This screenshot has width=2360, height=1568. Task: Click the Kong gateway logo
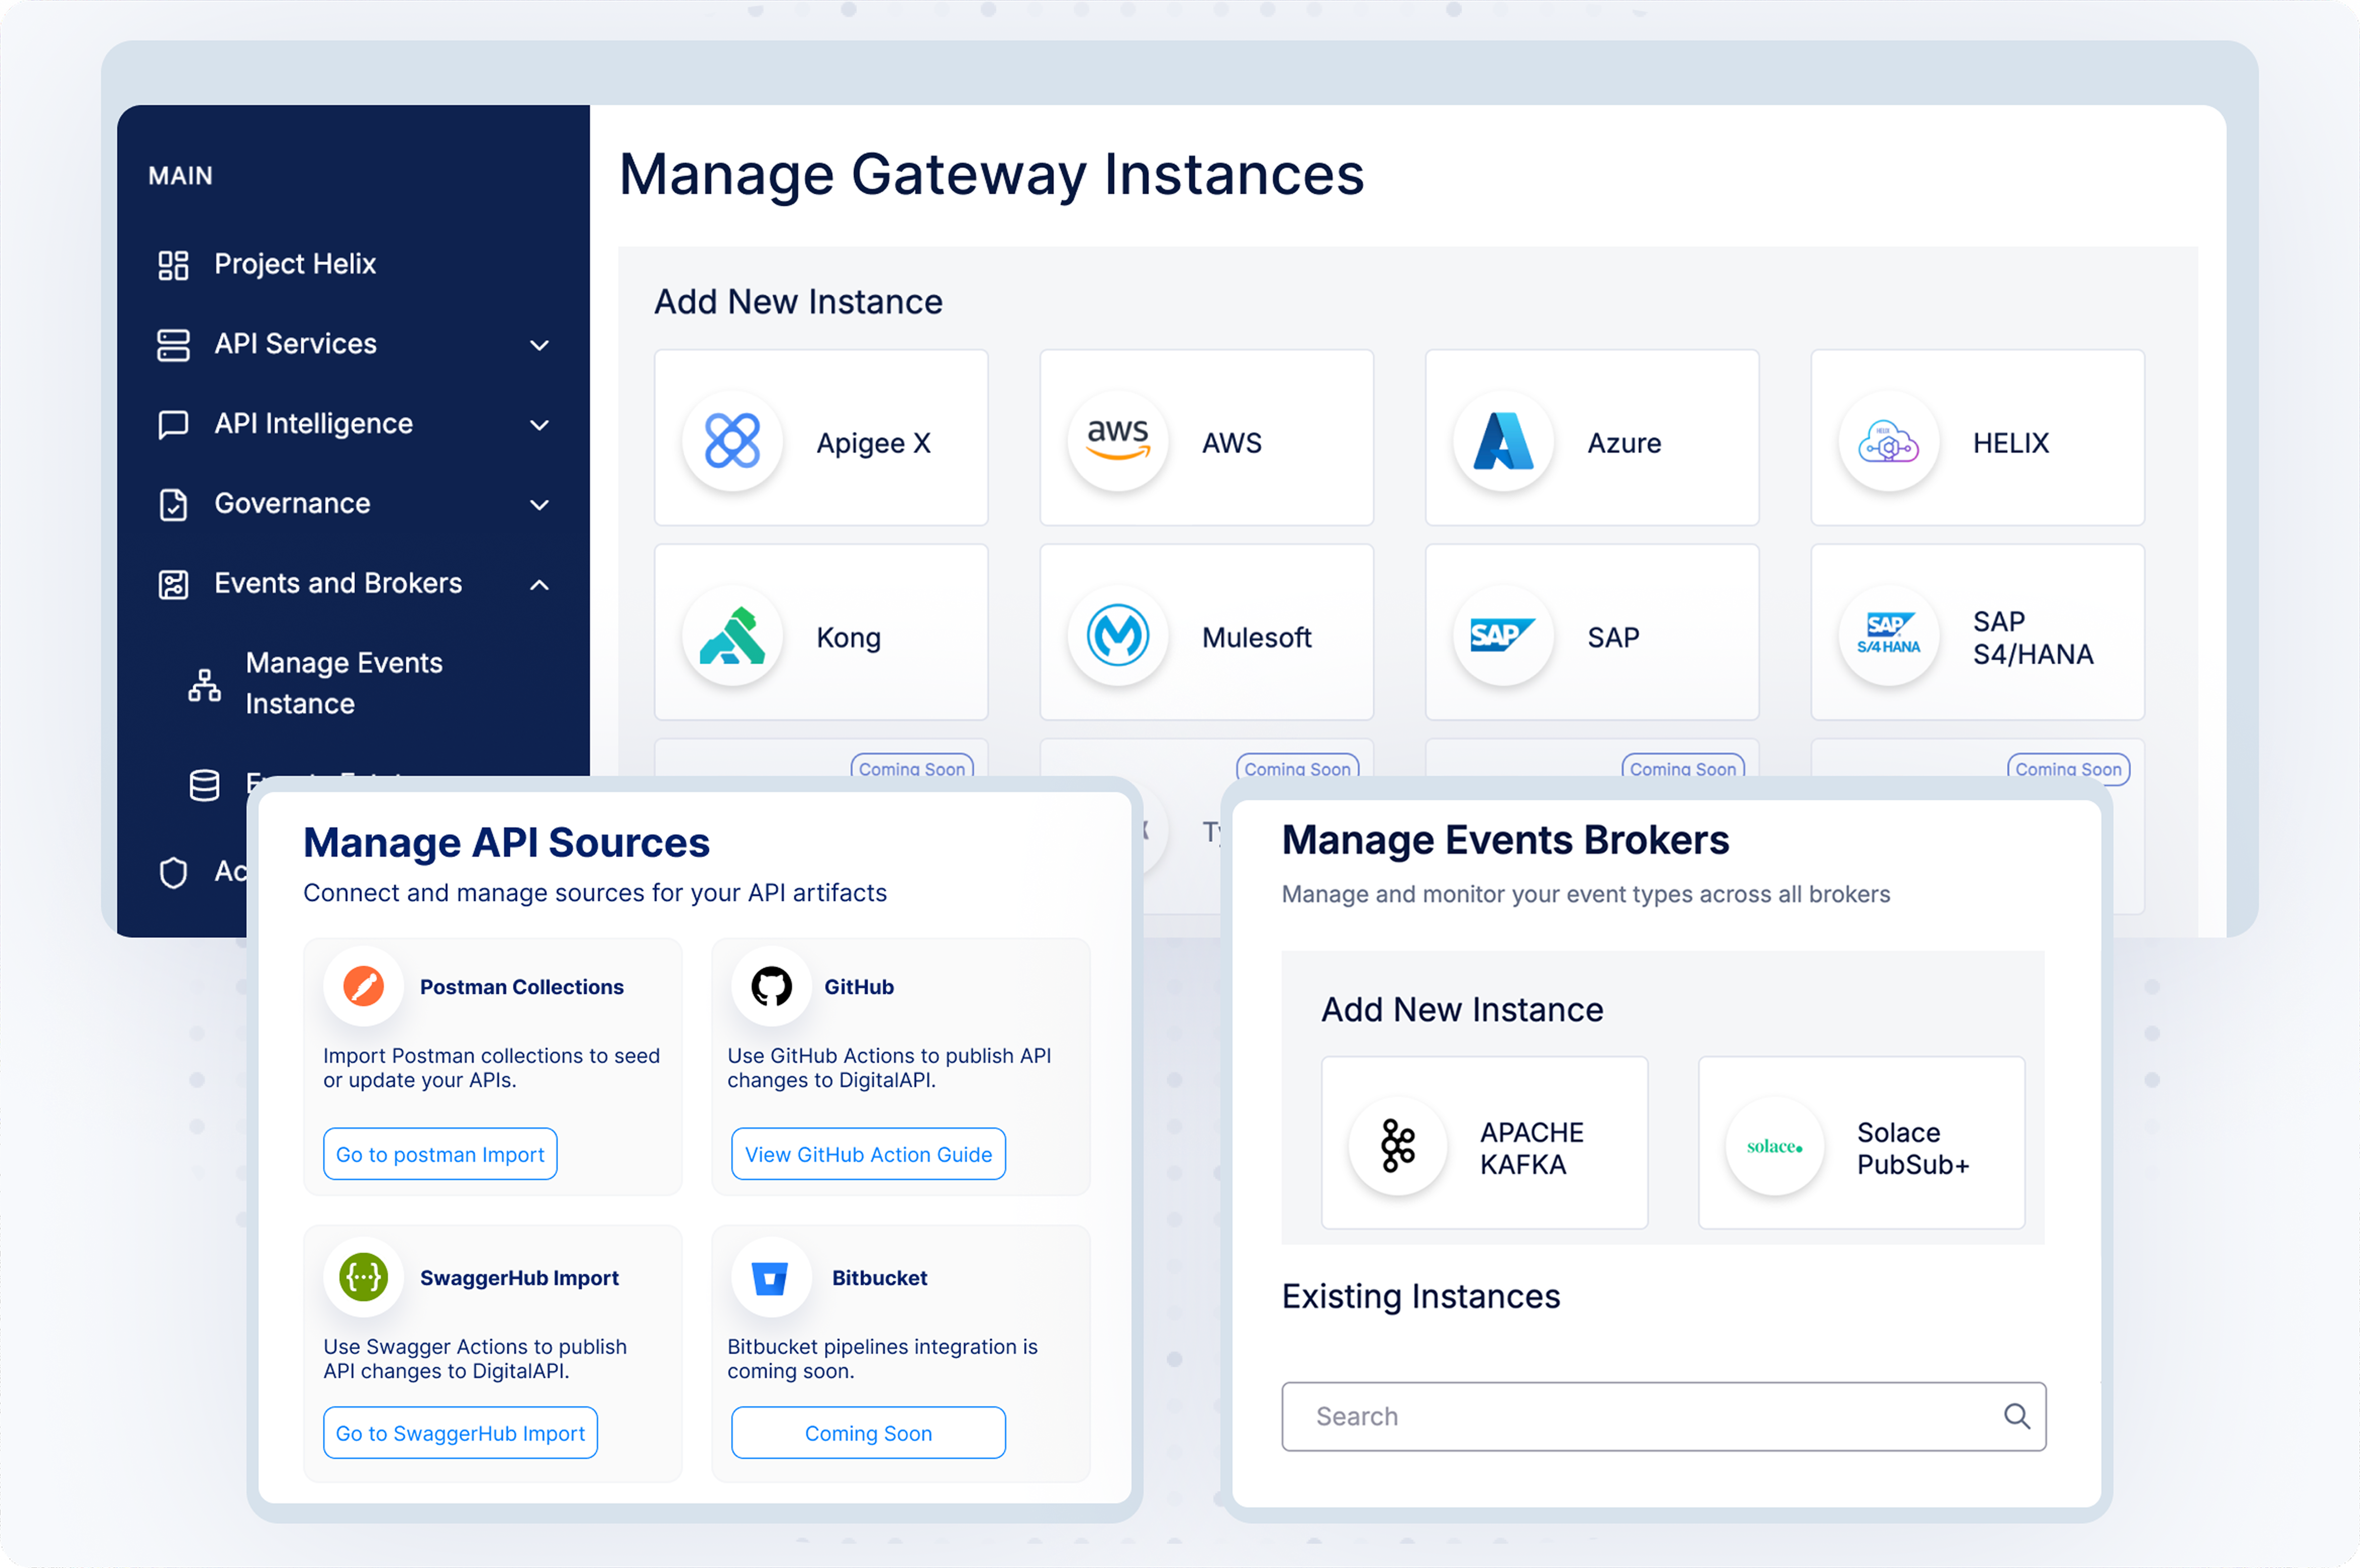[732, 636]
